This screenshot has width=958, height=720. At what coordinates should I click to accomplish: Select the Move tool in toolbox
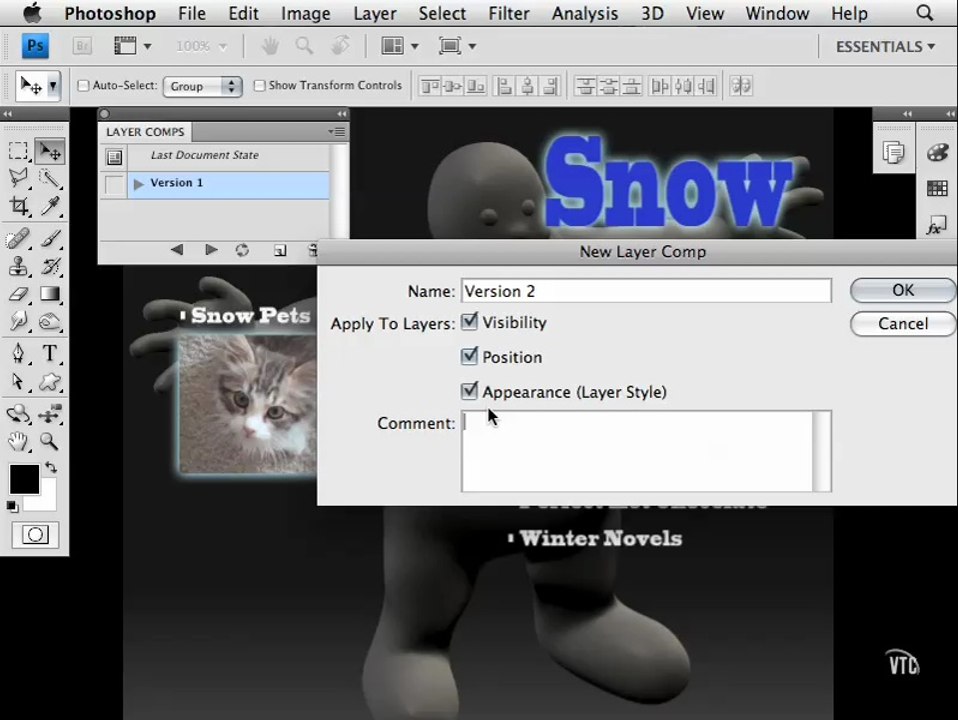(50, 151)
